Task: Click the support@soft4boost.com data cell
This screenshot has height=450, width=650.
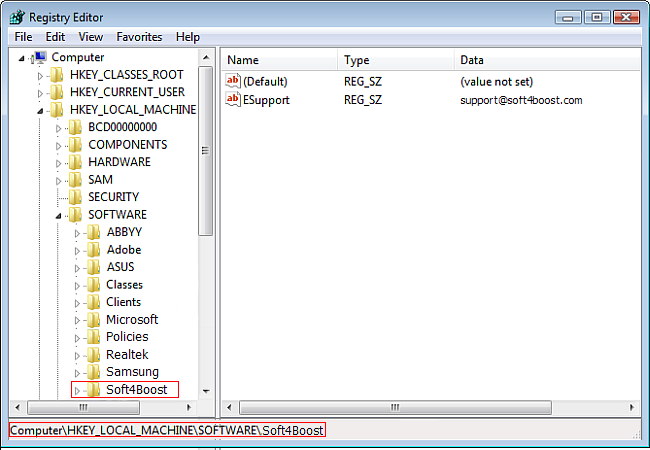Action: point(521,100)
